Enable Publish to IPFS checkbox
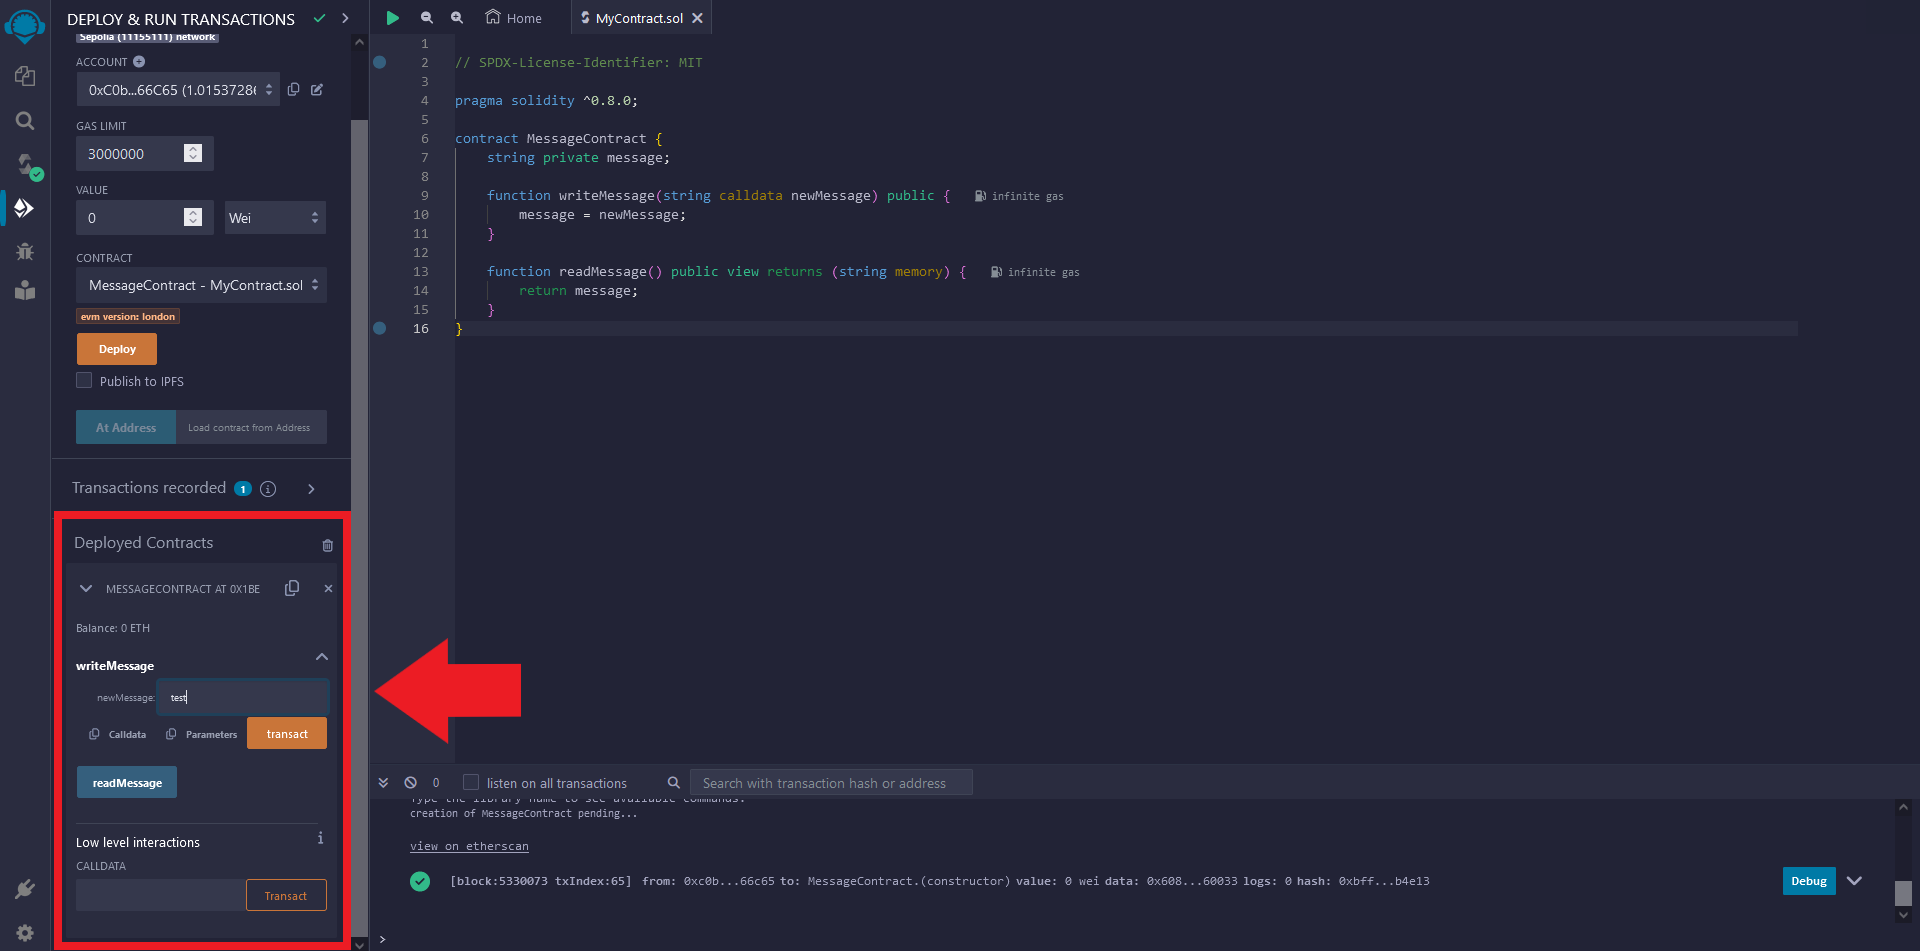 click(85, 381)
